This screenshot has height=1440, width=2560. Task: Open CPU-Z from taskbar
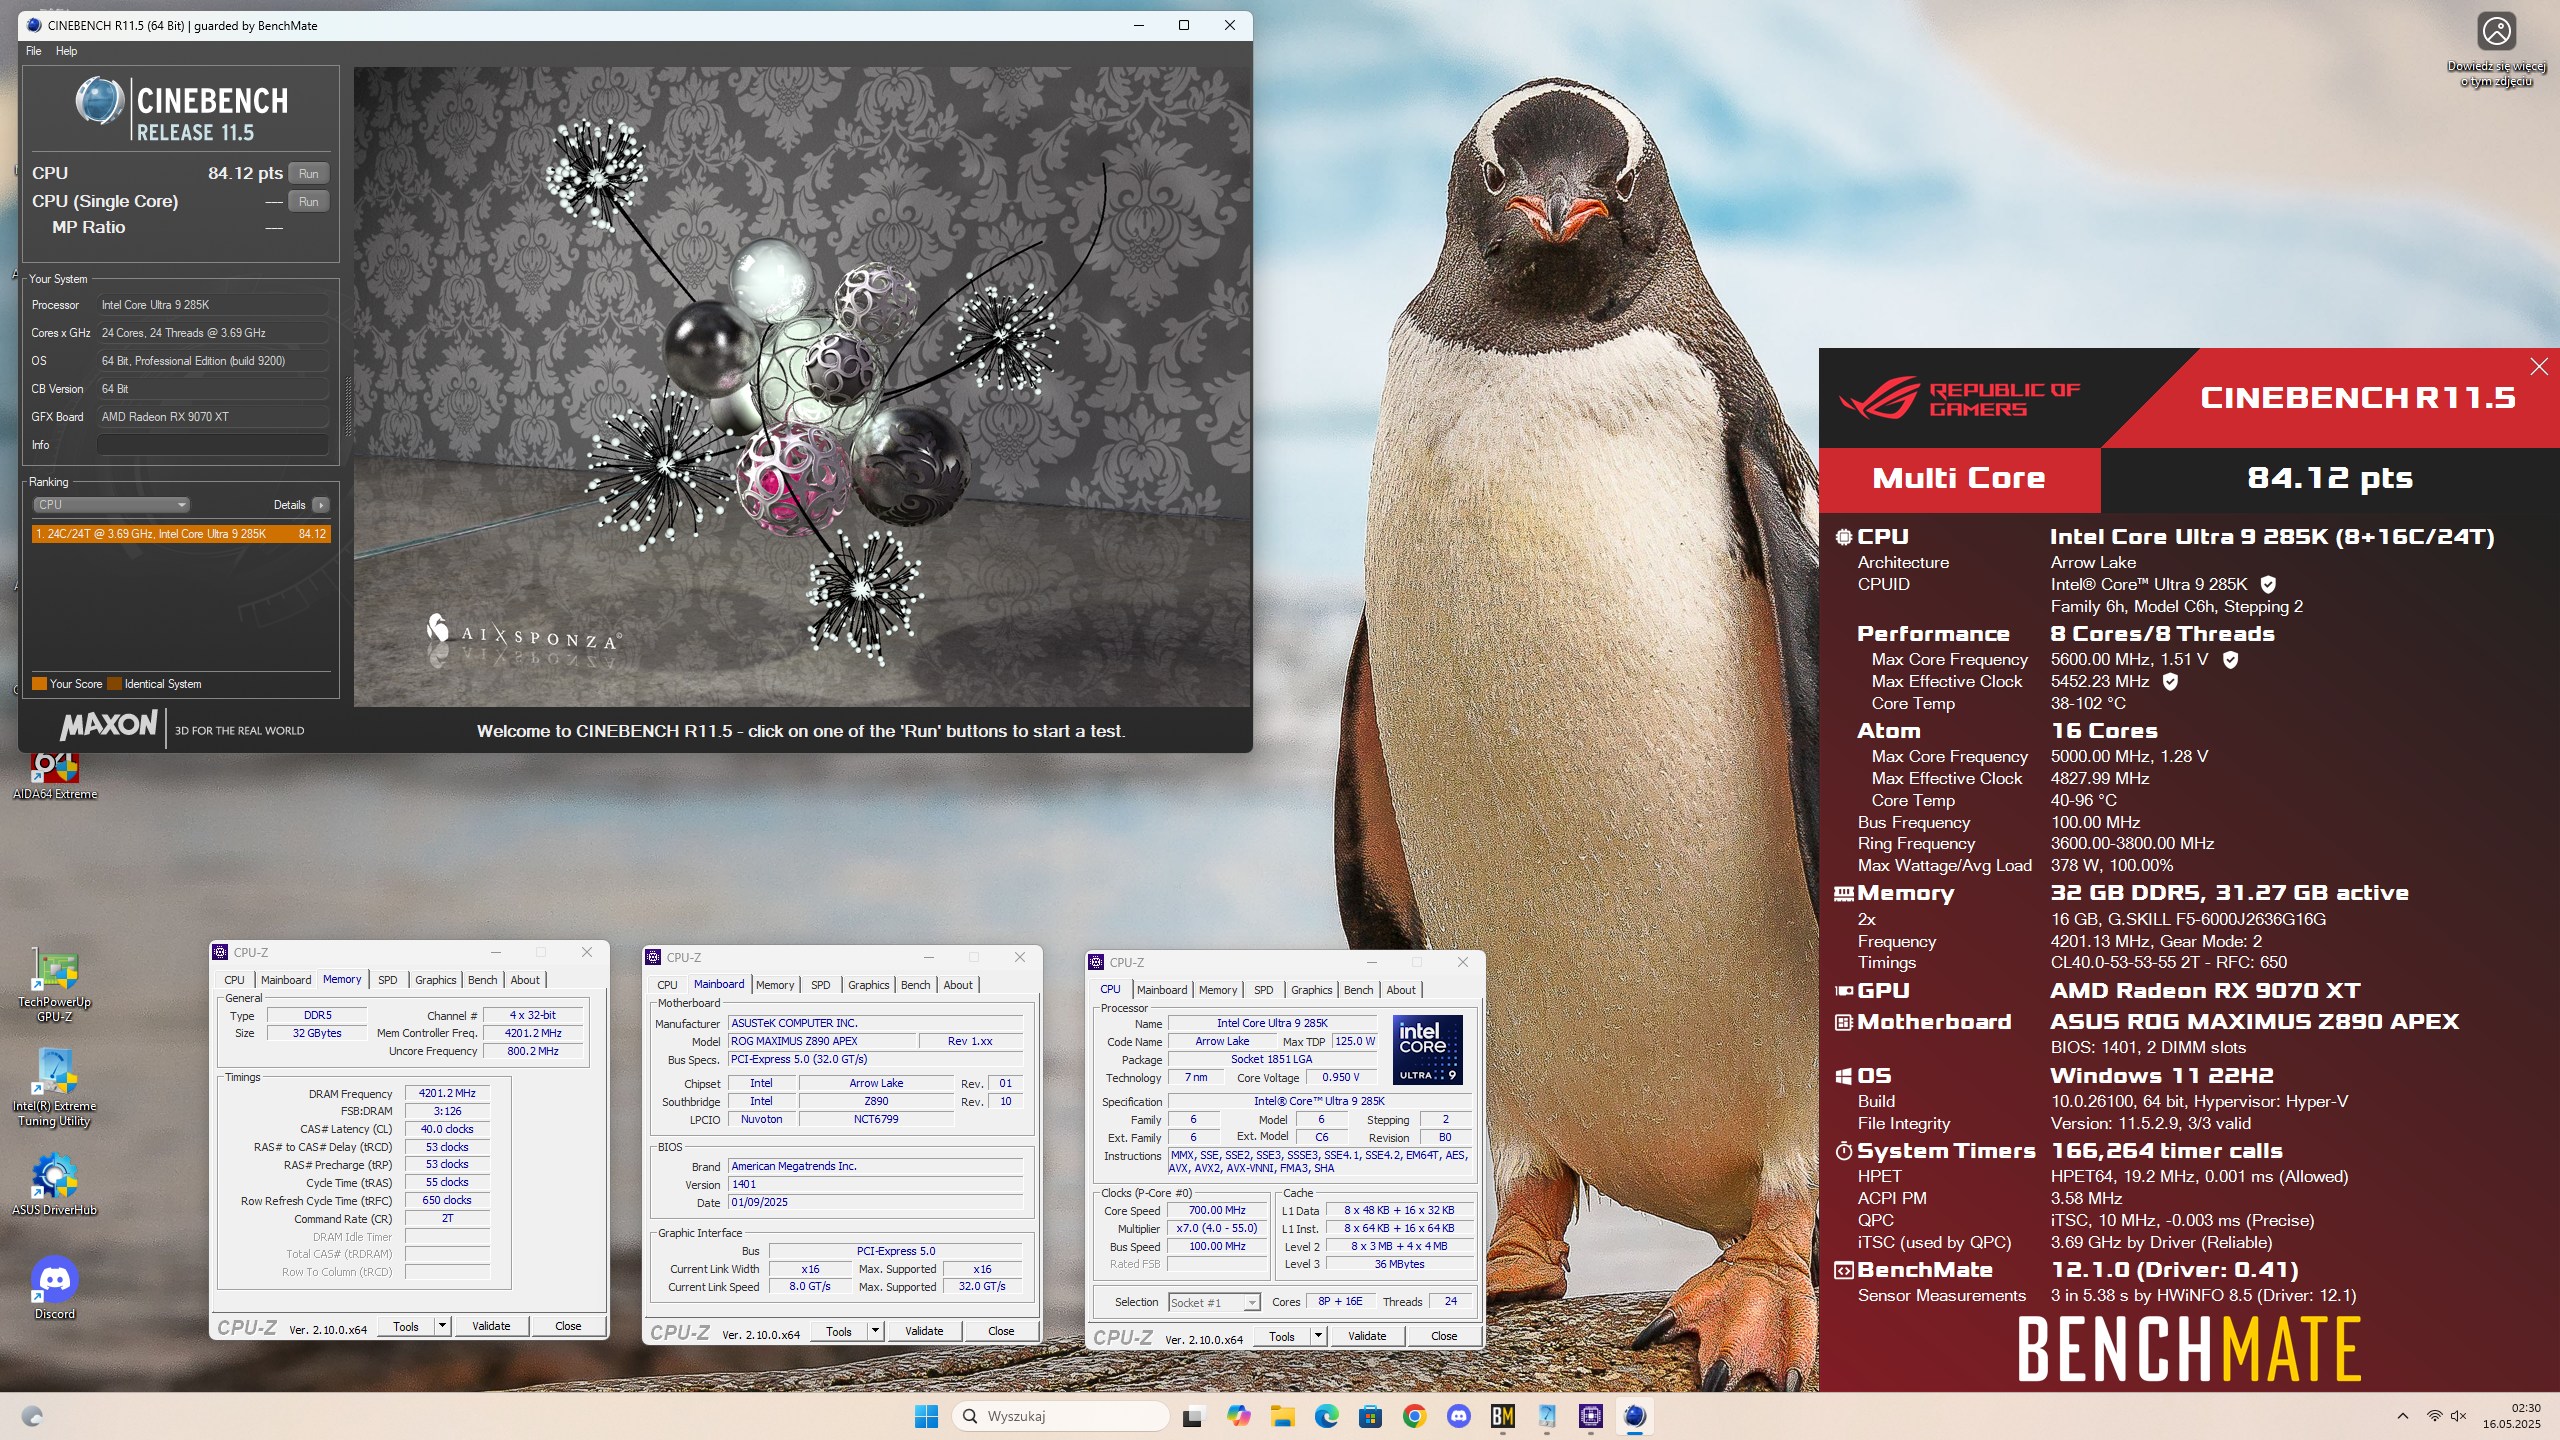1590,1416
